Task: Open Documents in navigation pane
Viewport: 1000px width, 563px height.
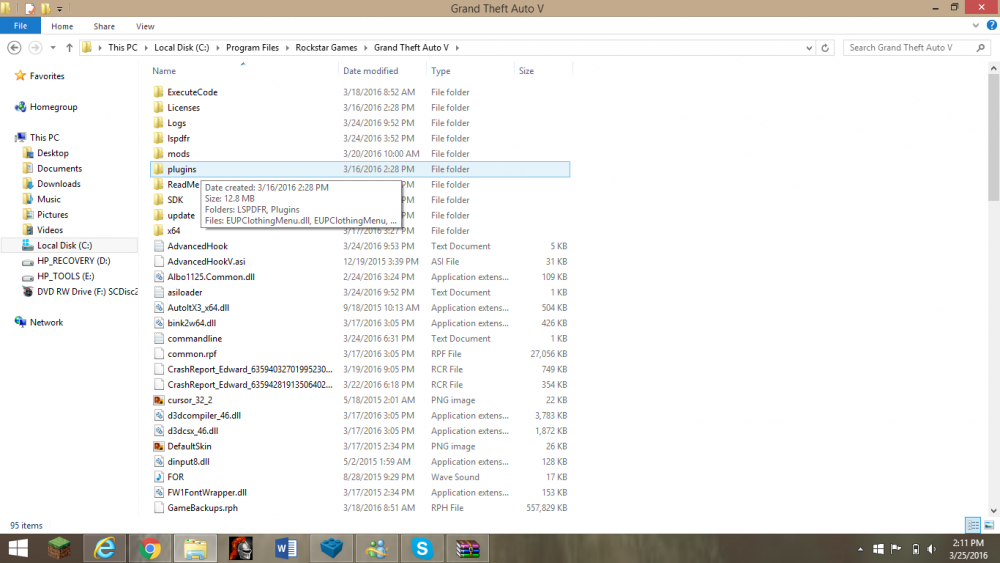Action: 59,168
